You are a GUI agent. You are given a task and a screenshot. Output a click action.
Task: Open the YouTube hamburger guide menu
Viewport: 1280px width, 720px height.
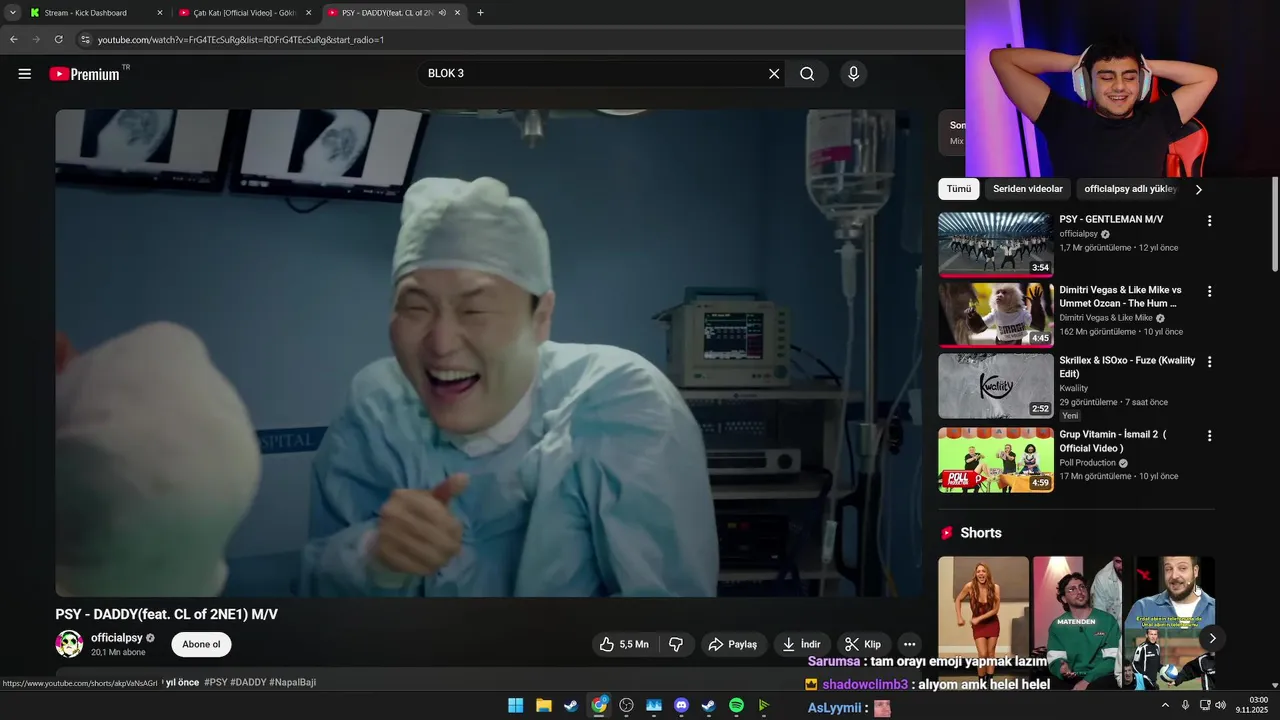(25, 74)
